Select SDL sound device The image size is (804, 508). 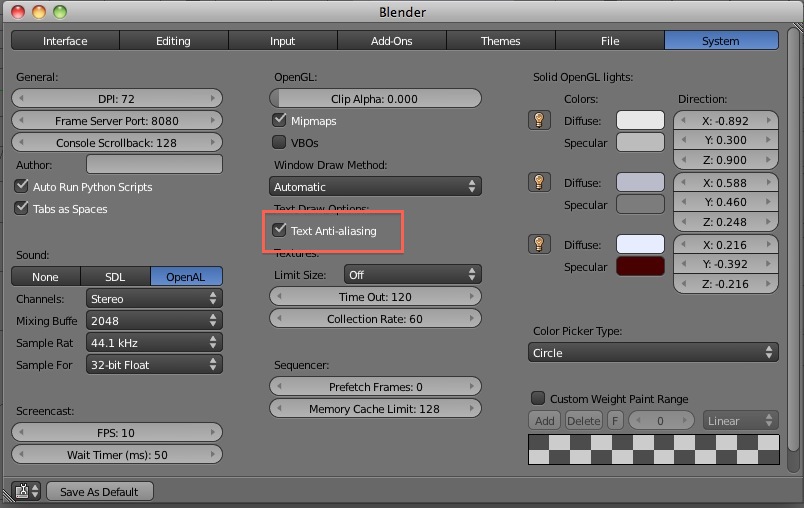click(x=115, y=276)
